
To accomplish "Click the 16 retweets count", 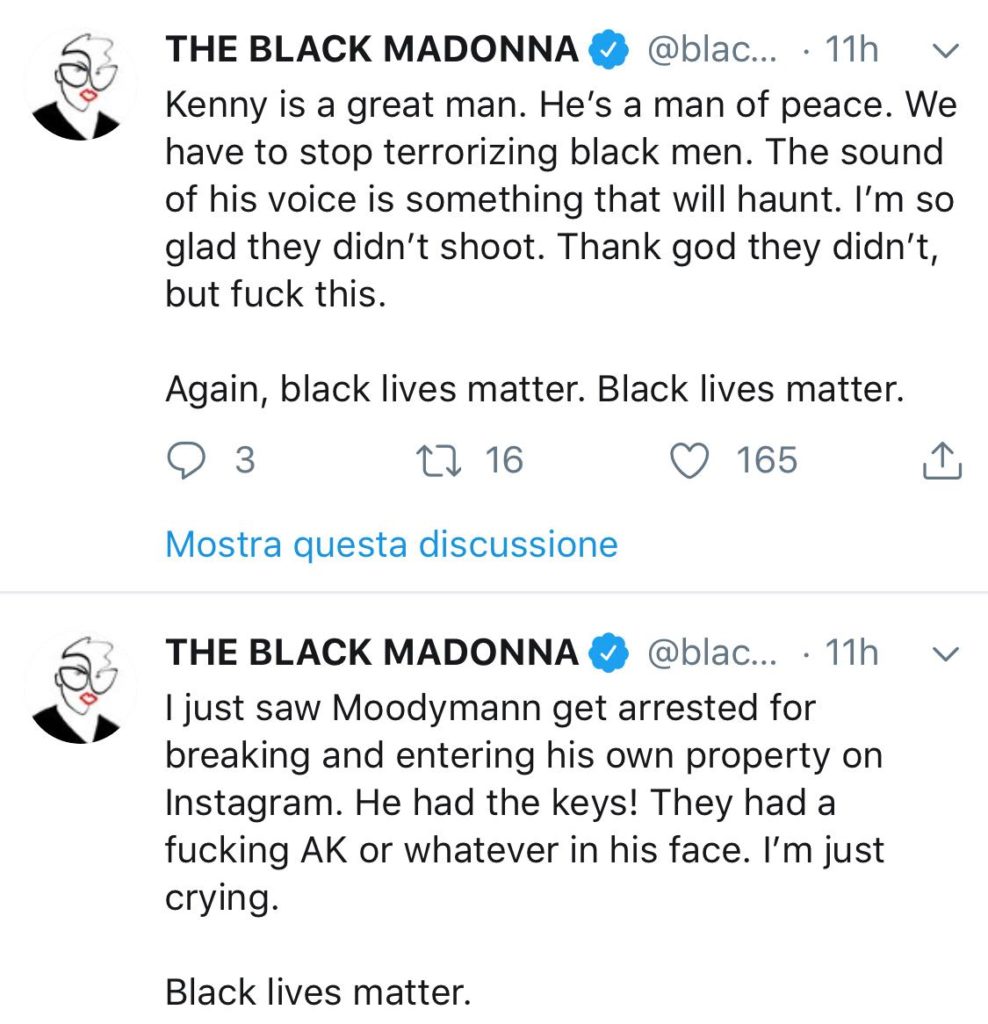I will (503, 460).
